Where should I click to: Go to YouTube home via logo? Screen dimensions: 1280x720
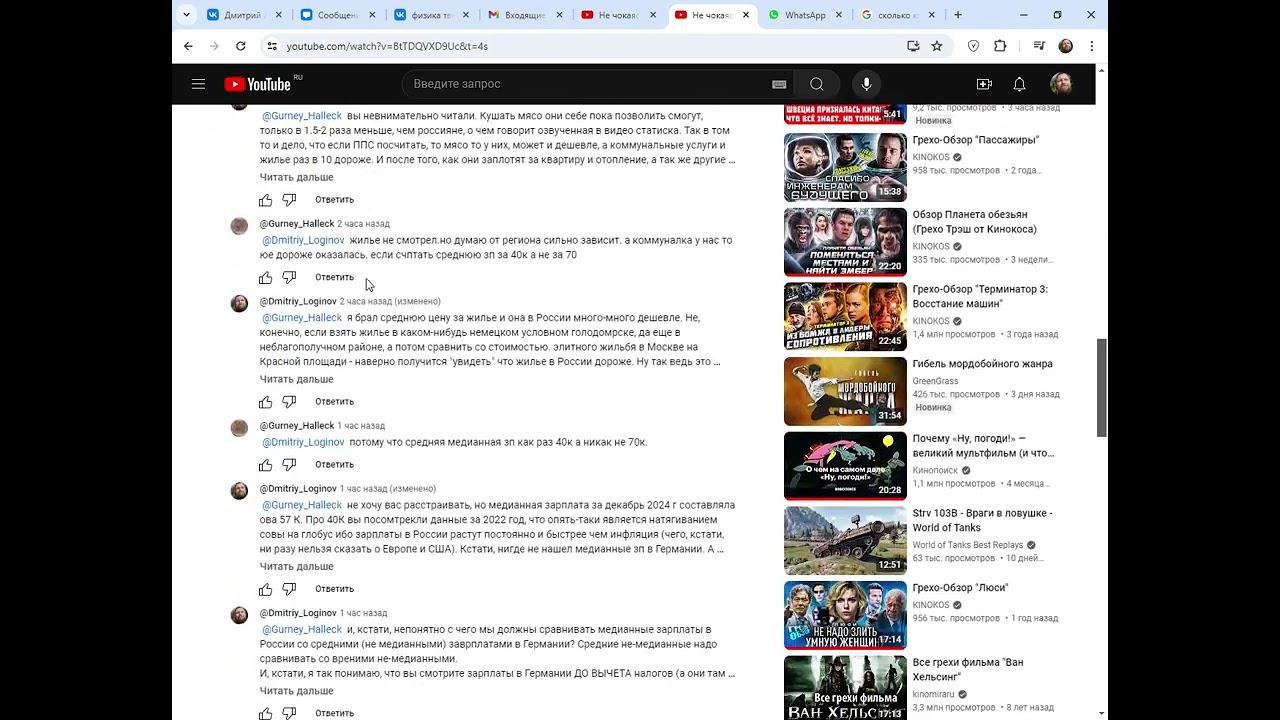click(x=257, y=84)
